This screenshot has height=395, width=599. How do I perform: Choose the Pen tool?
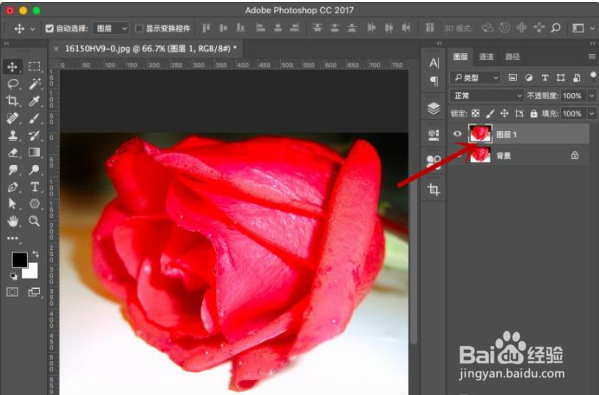pyautogui.click(x=13, y=187)
